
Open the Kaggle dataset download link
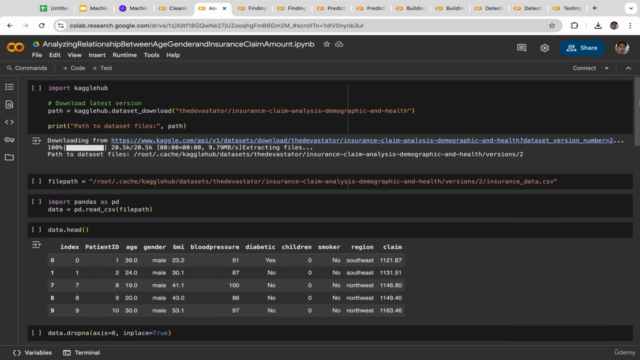coord(362,140)
